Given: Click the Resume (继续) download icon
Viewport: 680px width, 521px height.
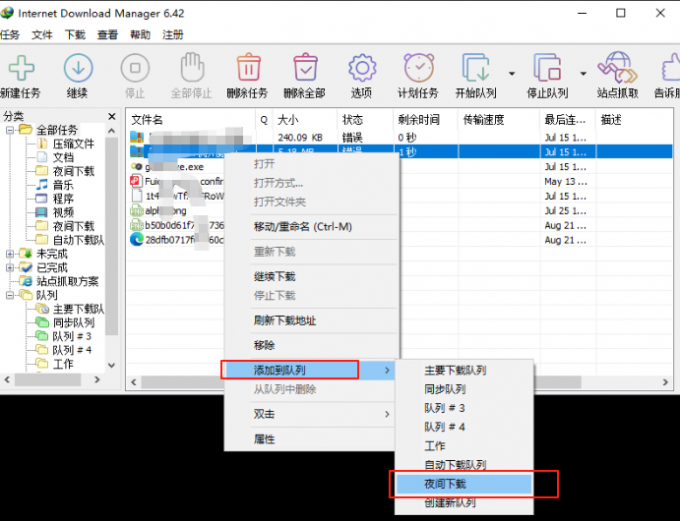Looking at the screenshot, I should [78, 68].
